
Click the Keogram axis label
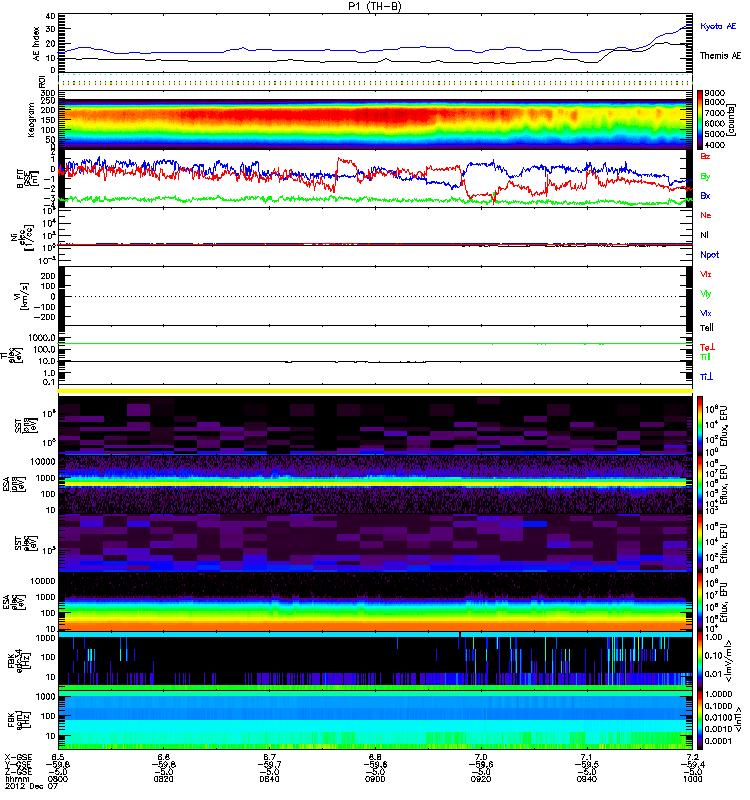31,119
